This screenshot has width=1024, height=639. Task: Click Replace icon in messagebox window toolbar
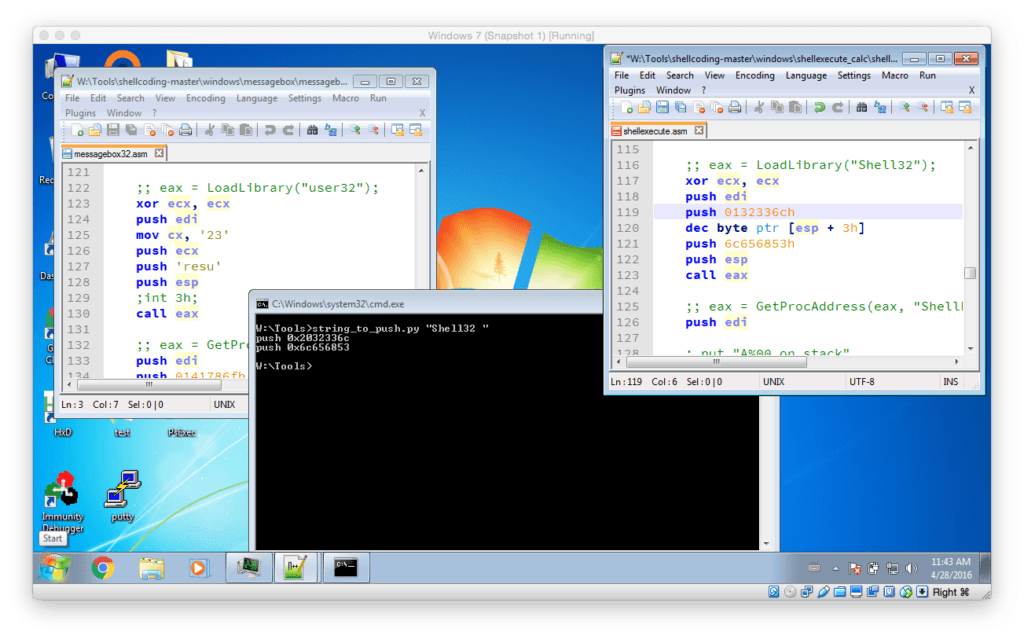(x=330, y=131)
